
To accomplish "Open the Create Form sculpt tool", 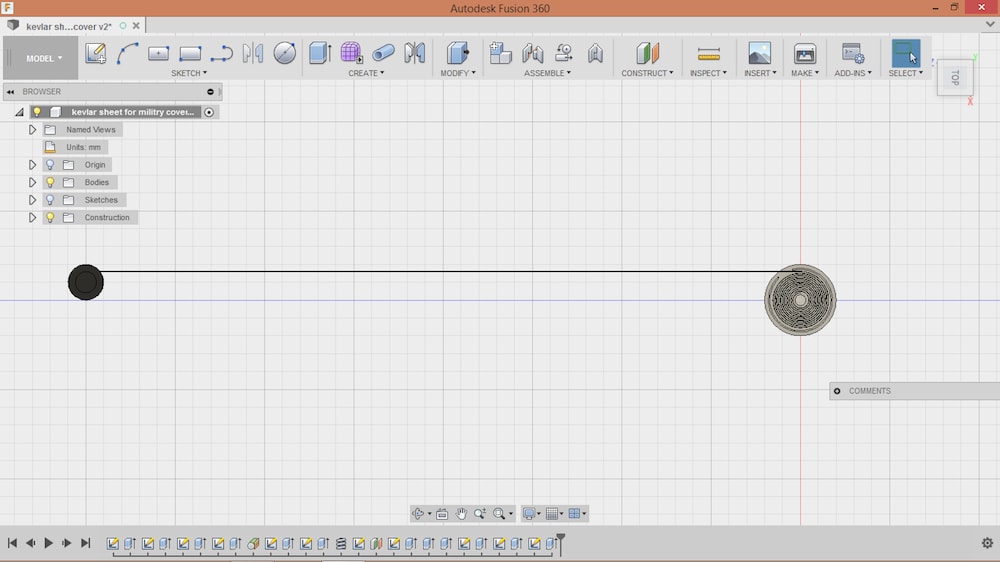I will (x=351, y=53).
